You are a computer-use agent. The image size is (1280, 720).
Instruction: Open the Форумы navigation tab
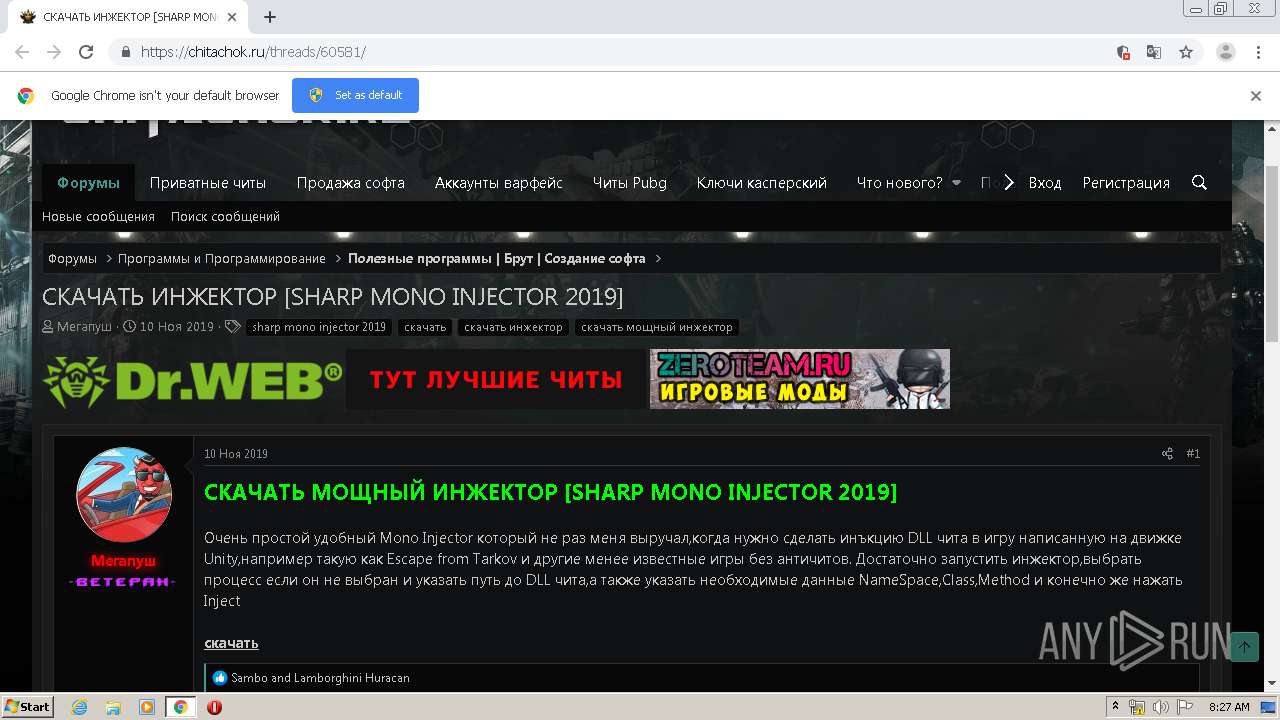click(x=88, y=183)
